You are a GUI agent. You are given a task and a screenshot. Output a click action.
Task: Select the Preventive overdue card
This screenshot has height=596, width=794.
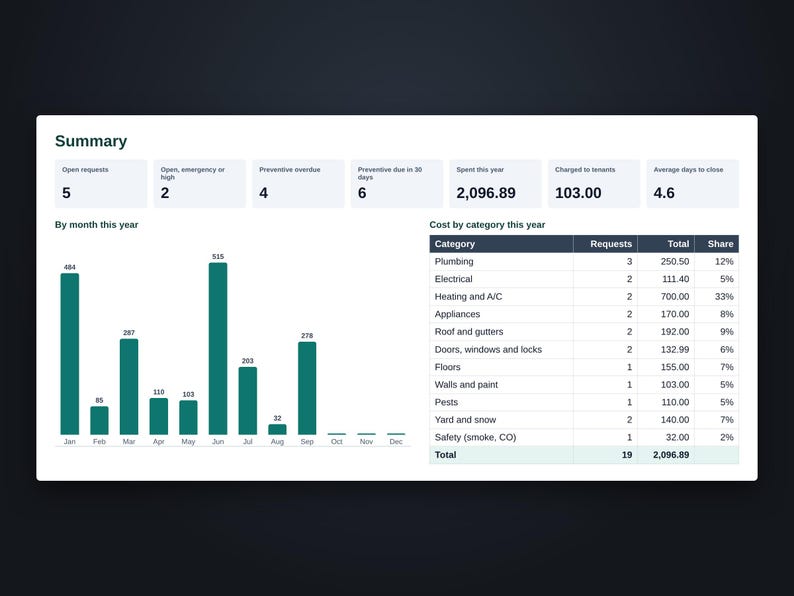298,184
